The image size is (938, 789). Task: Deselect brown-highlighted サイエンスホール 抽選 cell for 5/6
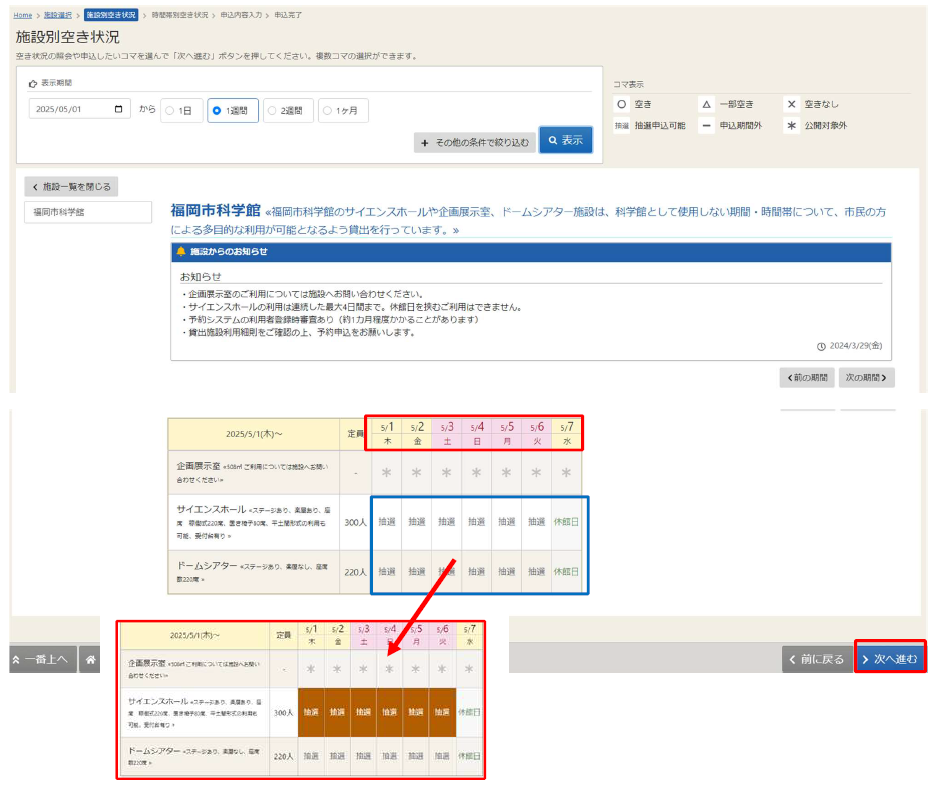click(x=442, y=712)
